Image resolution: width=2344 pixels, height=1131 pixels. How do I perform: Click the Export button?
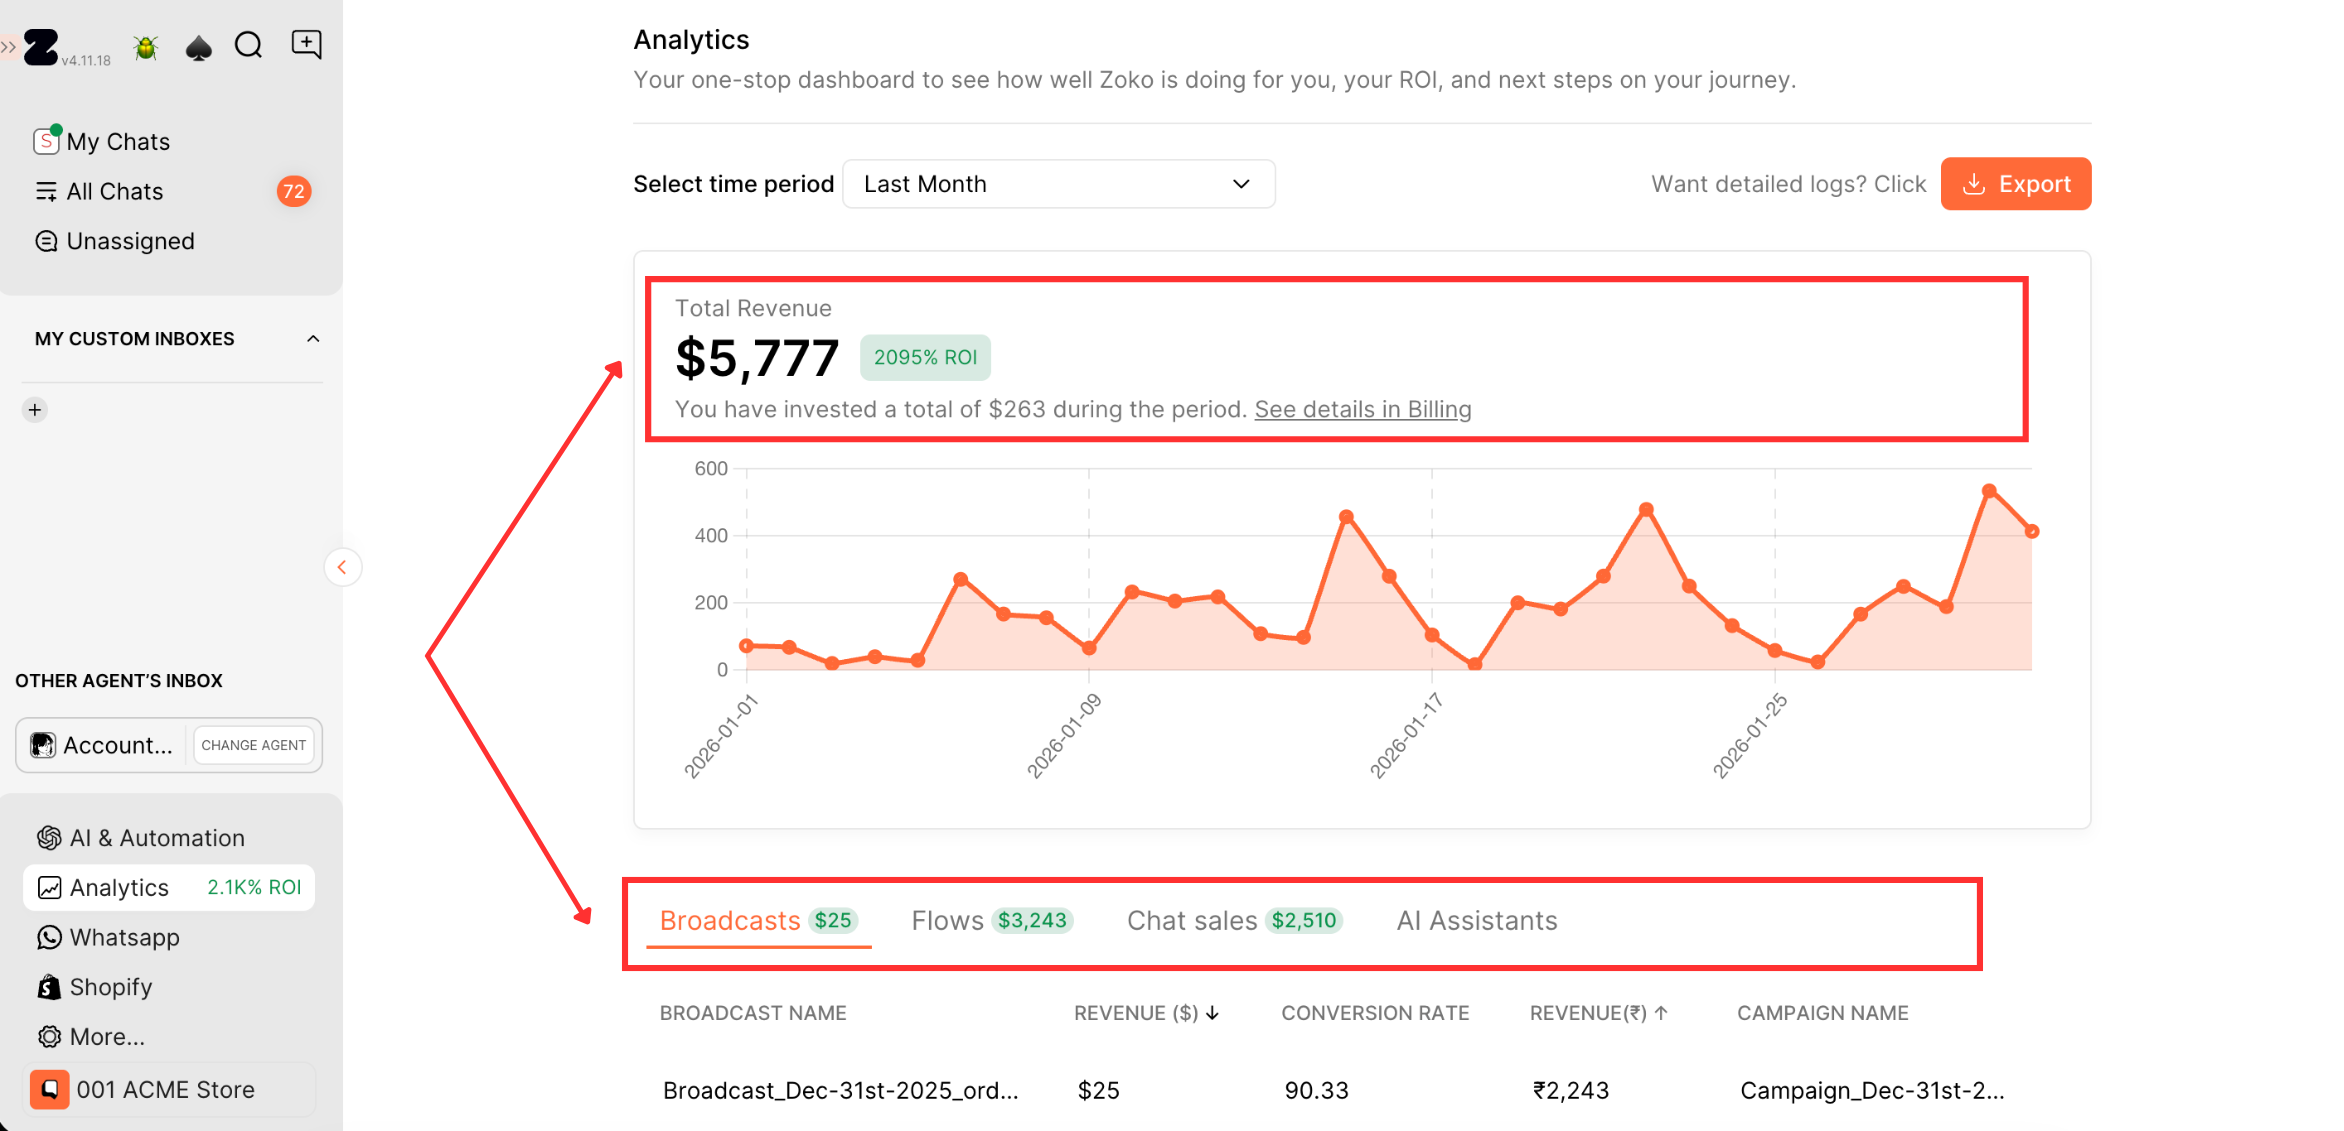point(2015,184)
